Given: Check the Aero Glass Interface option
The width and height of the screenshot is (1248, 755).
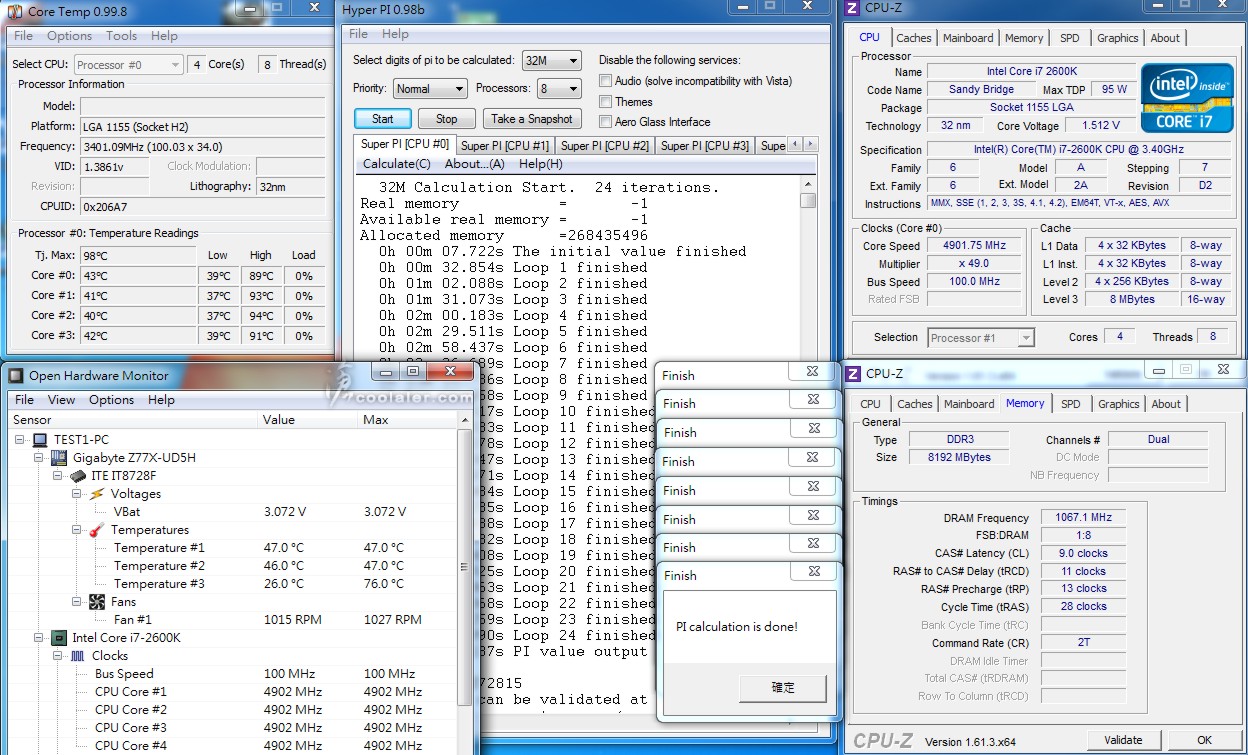Looking at the screenshot, I should tap(605, 122).
